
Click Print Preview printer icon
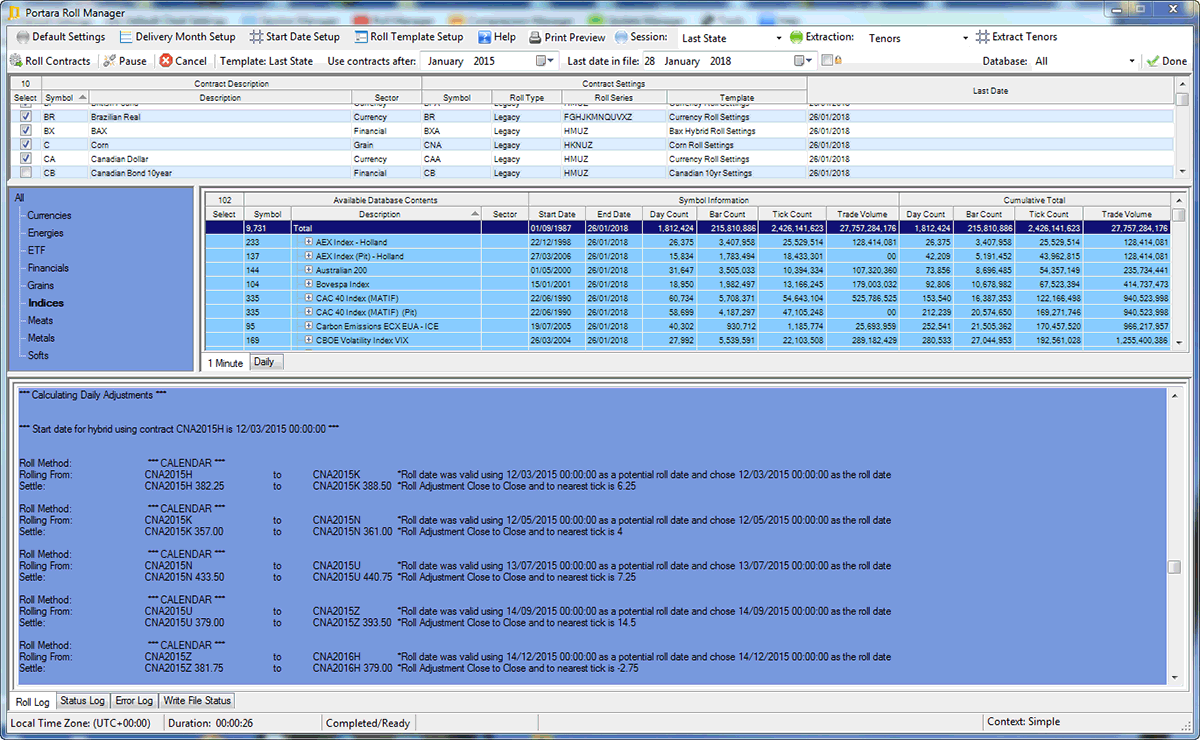coord(535,37)
